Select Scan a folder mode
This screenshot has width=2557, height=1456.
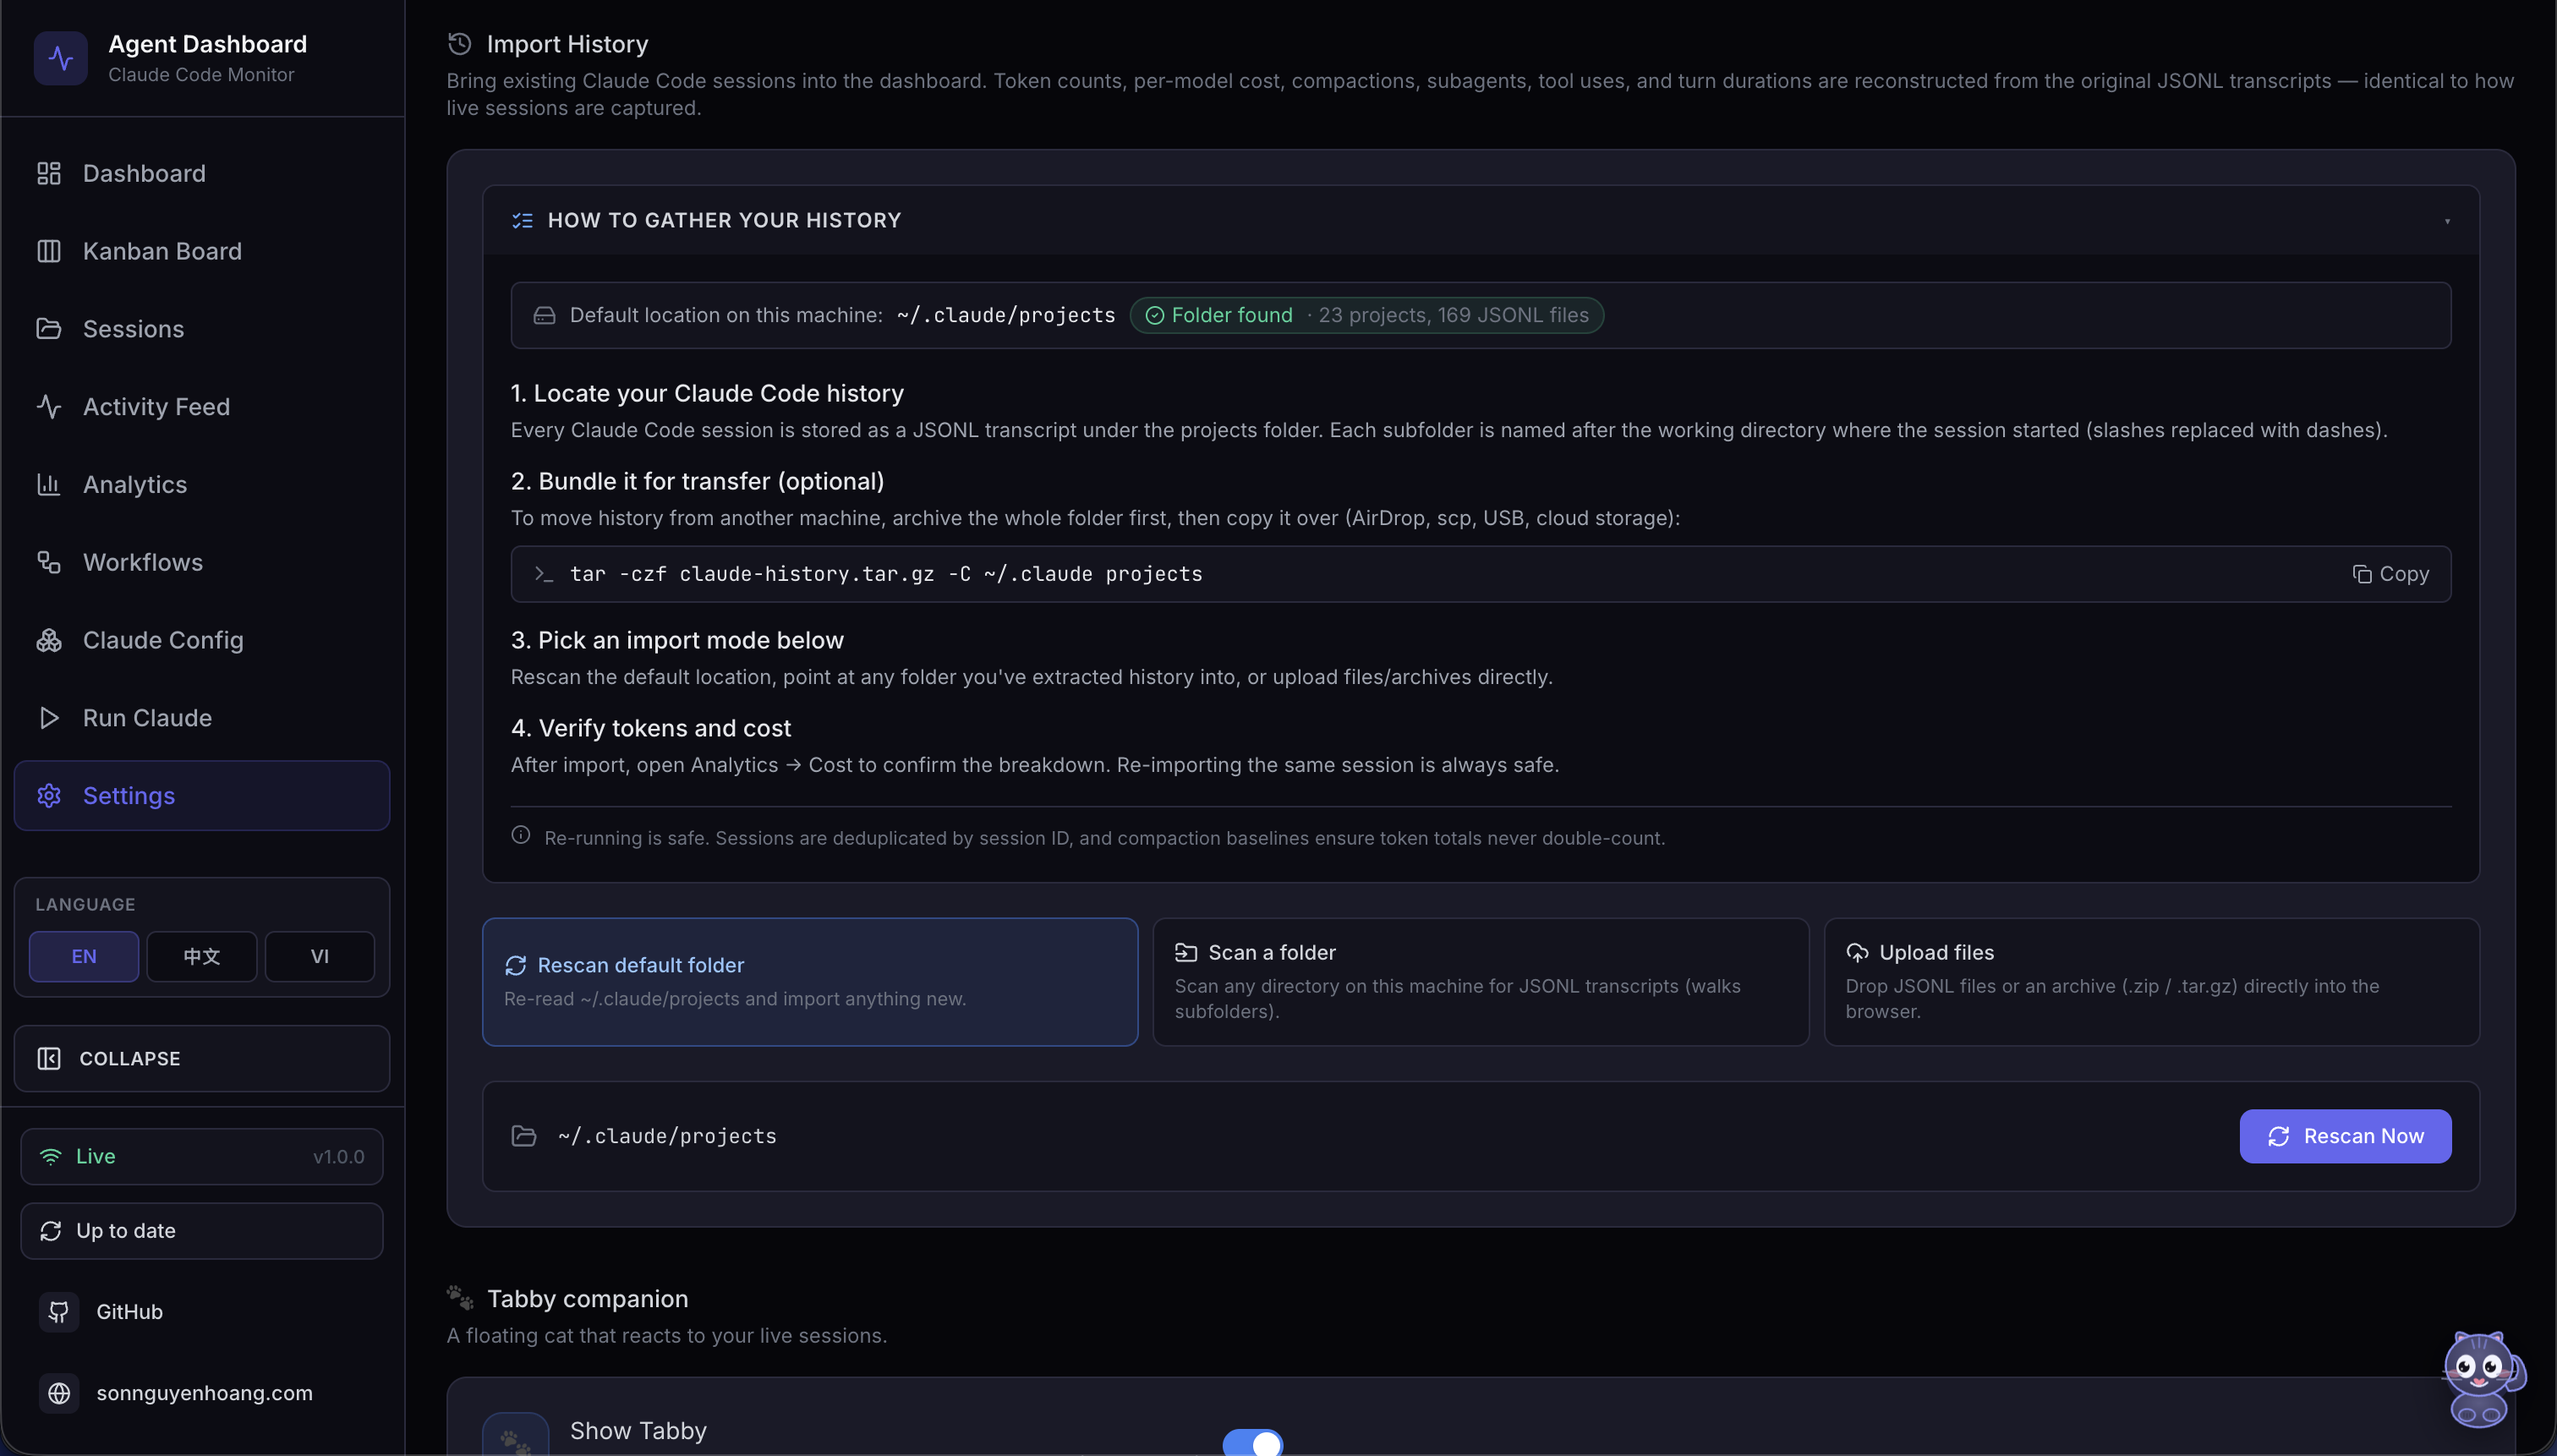1480,982
